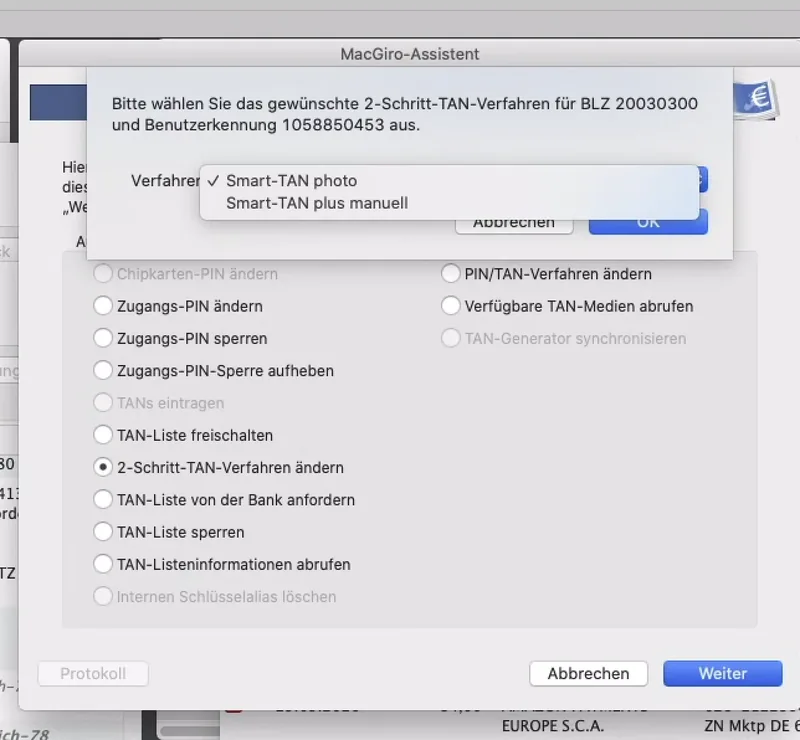
Task: Click the blue OK button in the sheet
Action: (x=648, y=227)
